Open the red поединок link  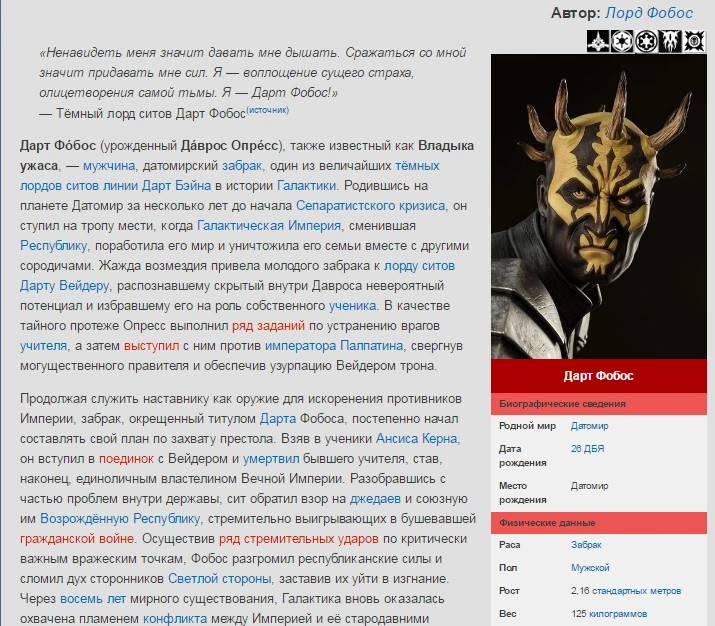point(126,459)
